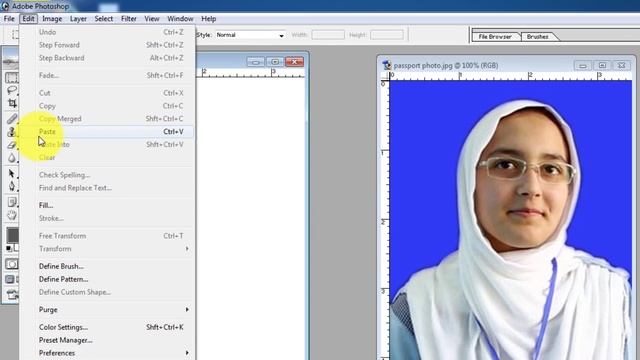Switch to the File Browser tab
The height and width of the screenshot is (360, 640).
[495, 37]
